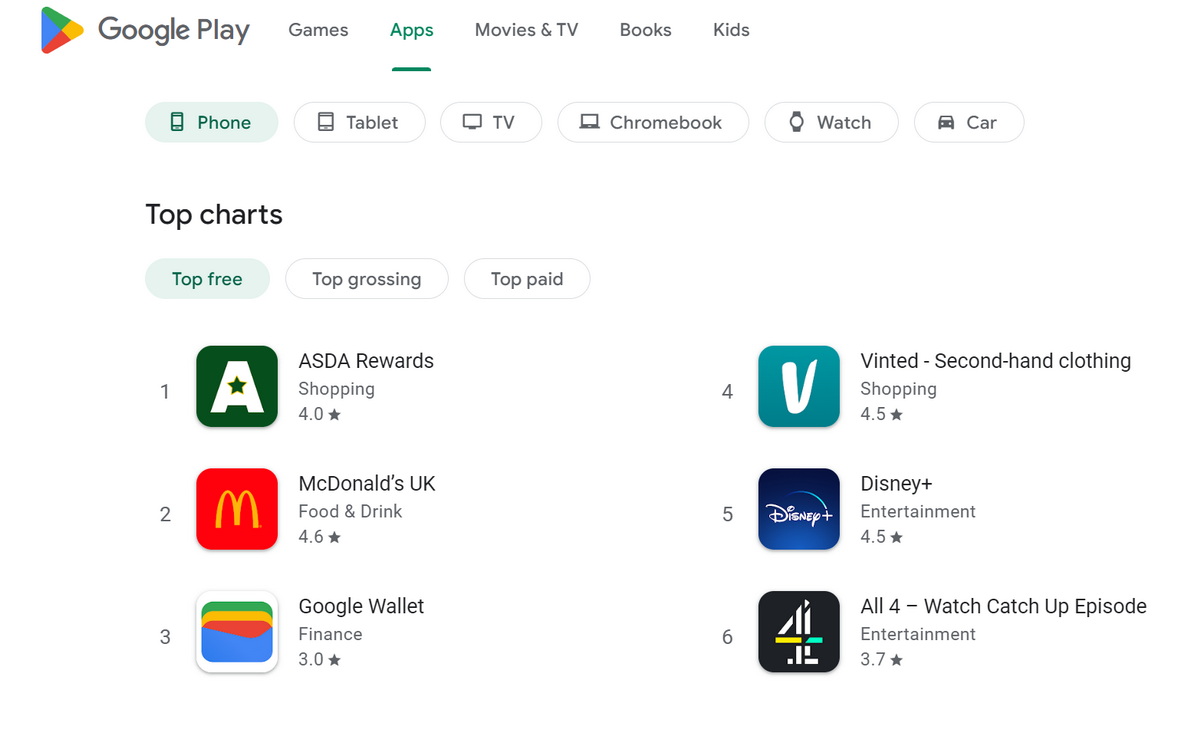The height and width of the screenshot is (743, 1200).
Task: Open the Google Wallet app icon
Action: 237,632
